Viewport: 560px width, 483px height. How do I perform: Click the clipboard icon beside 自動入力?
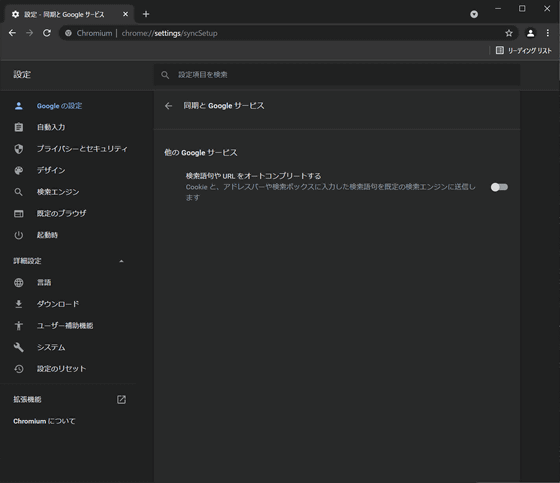(x=19, y=127)
